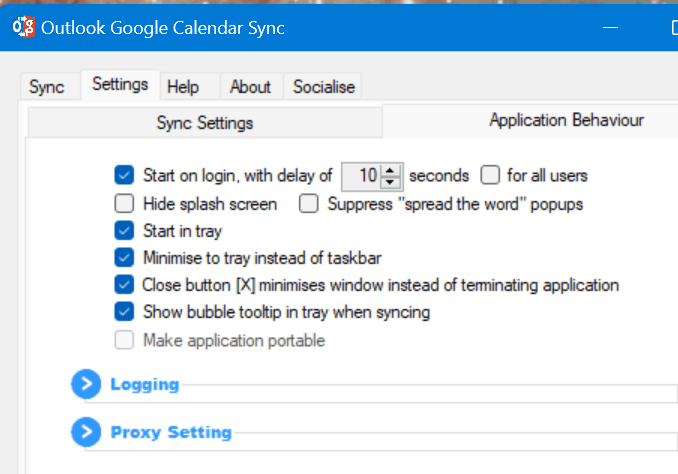Expand the Proxy Setting section chevron
This screenshot has width=678, height=474.
(86, 432)
